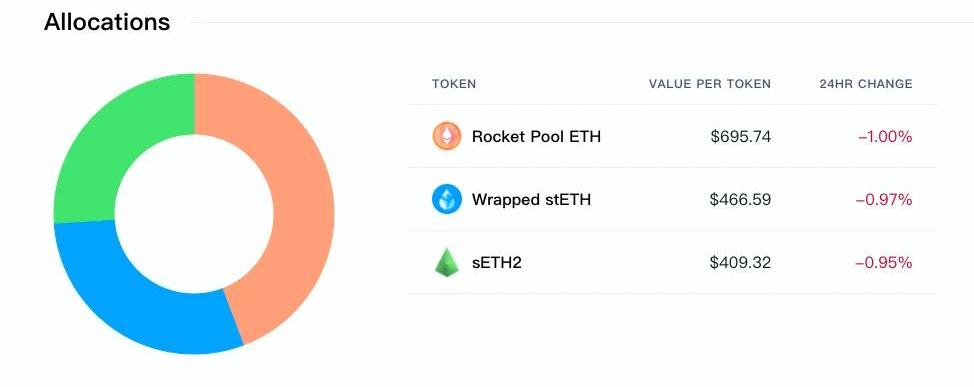Sort by VALUE PER TOKEN column header
Screen dimensions: 974x387
tap(709, 84)
